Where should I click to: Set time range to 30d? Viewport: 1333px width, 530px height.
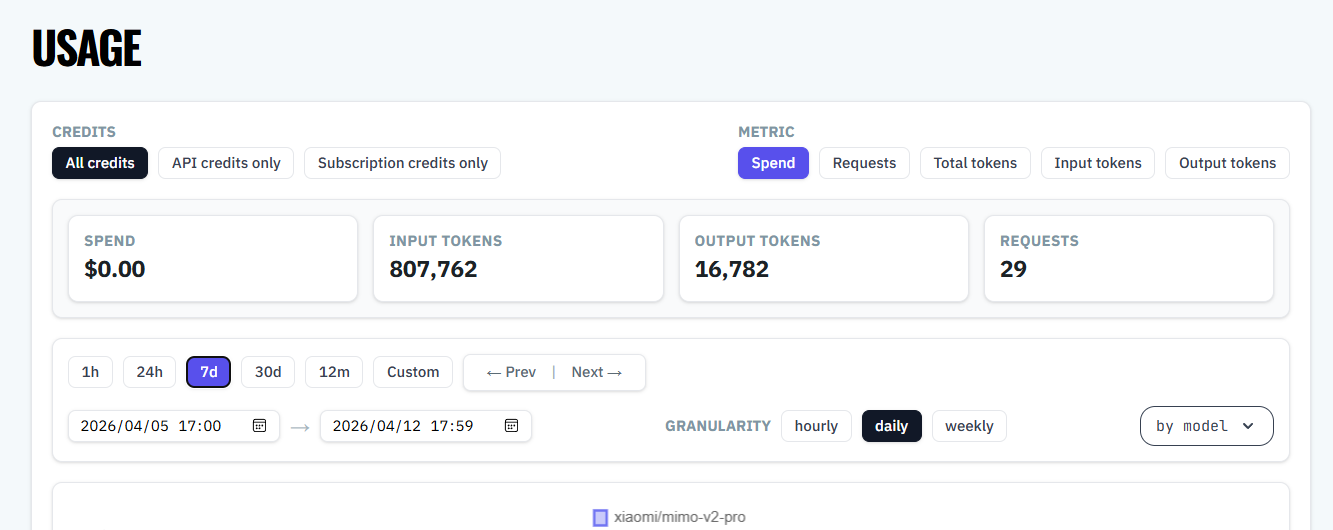(268, 372)
